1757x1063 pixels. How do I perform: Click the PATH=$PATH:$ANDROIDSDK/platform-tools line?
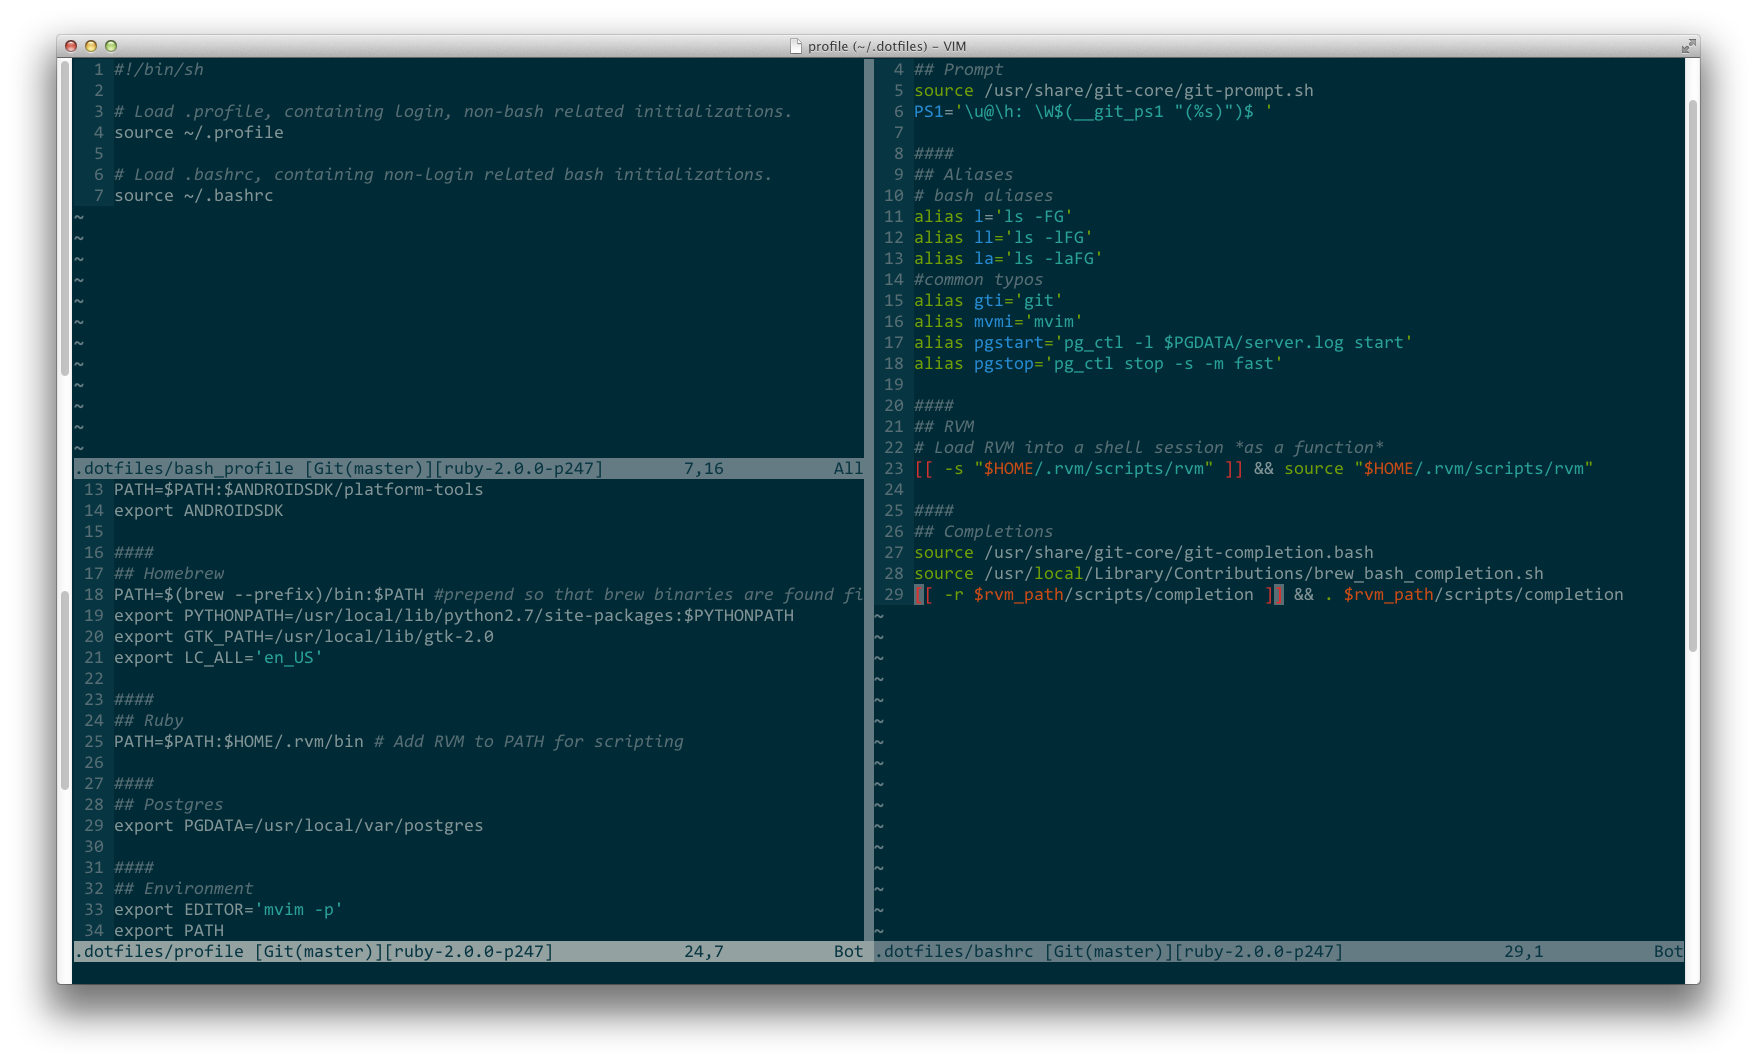tap(299, 489)
